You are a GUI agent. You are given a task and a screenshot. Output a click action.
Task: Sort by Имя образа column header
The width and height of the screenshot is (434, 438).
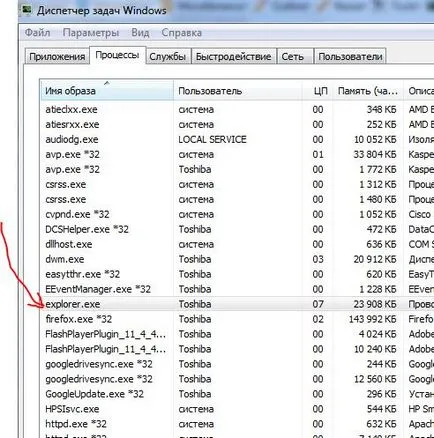coord(107,90)
